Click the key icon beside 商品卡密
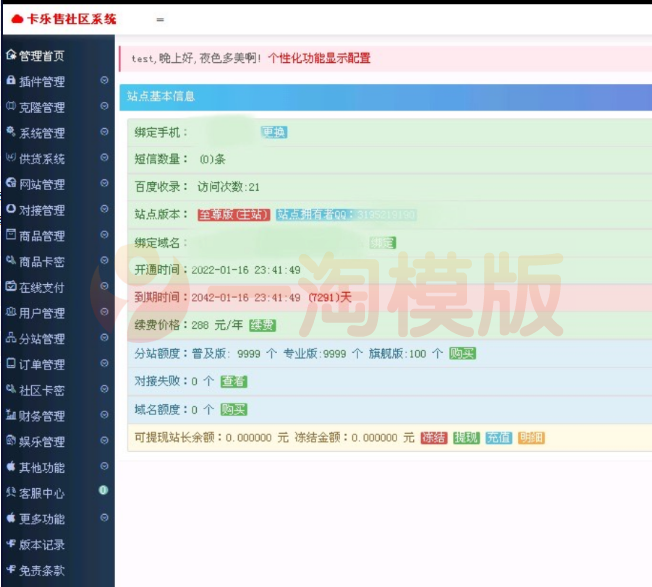The height and width of the screenshot is (587, 652). tap(11, 260)
